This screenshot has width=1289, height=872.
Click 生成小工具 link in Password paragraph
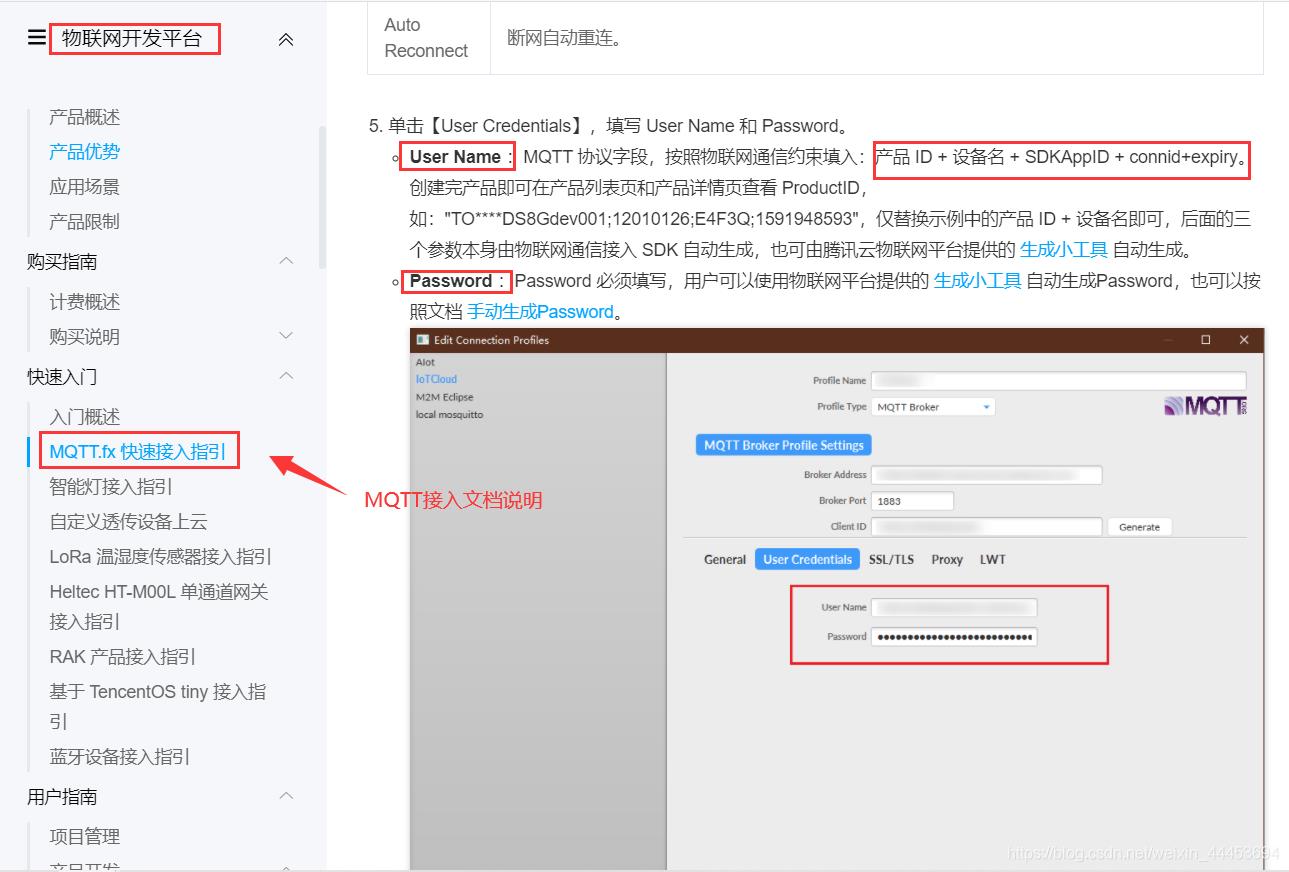pyautogui.click(x=978, y=281)
